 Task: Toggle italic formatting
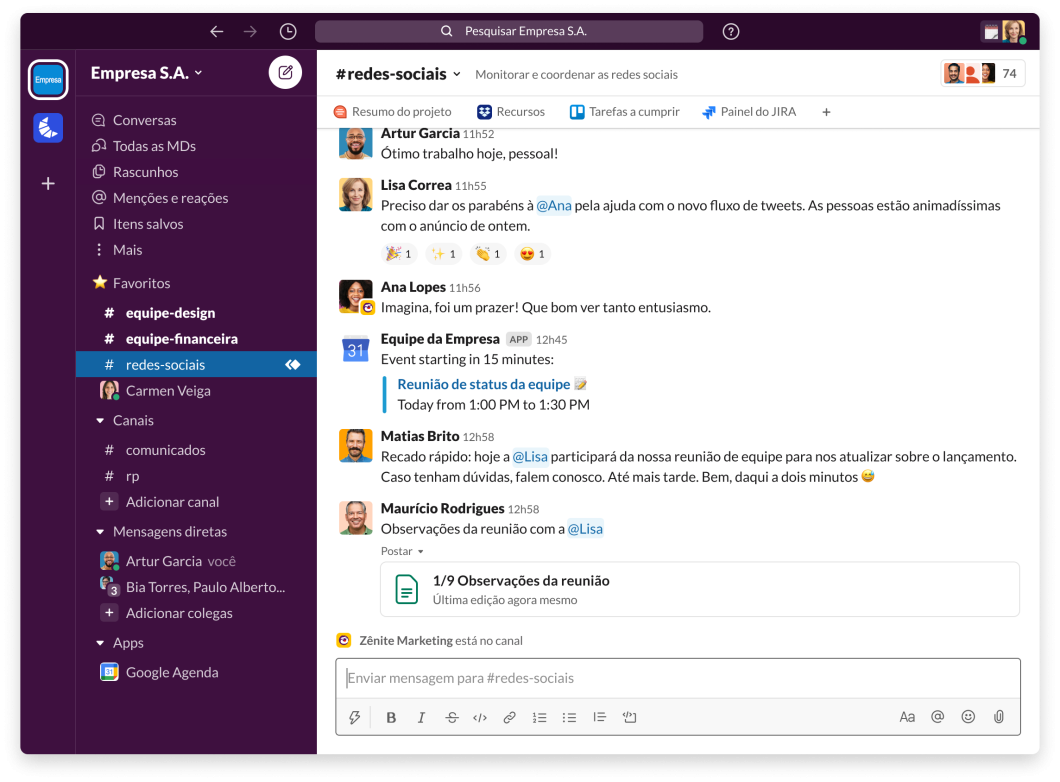(x=421, y=717)
